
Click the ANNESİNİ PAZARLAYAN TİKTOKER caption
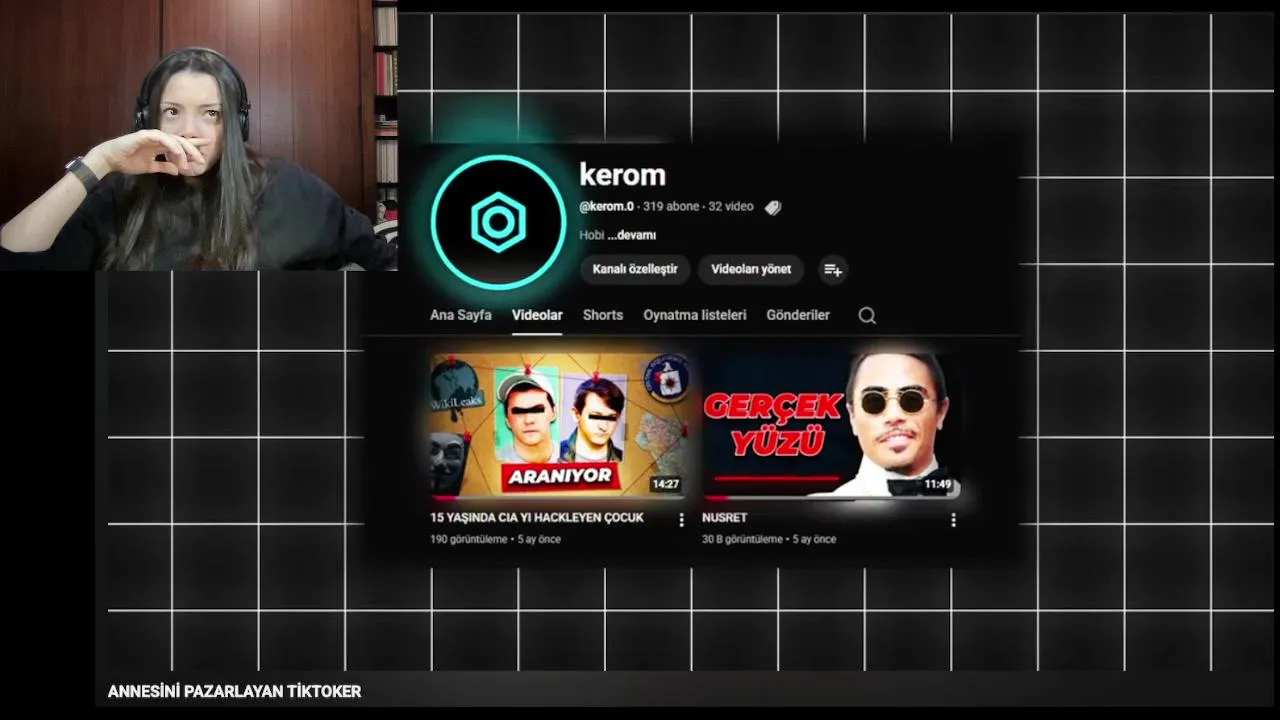[234, 691]
